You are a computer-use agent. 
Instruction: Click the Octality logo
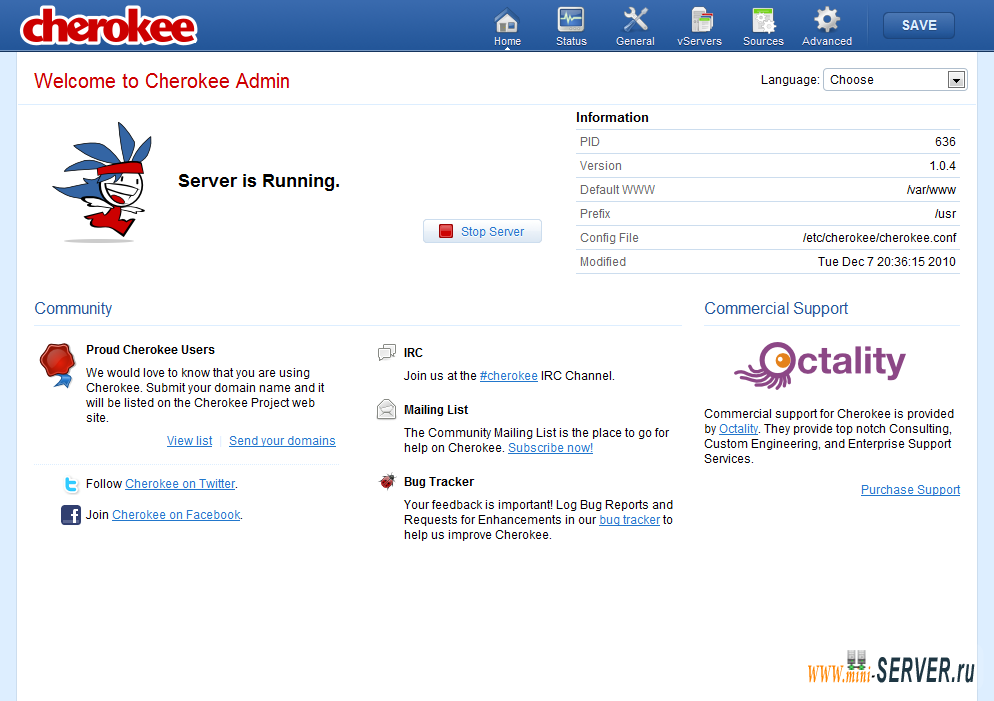(820, 365)
